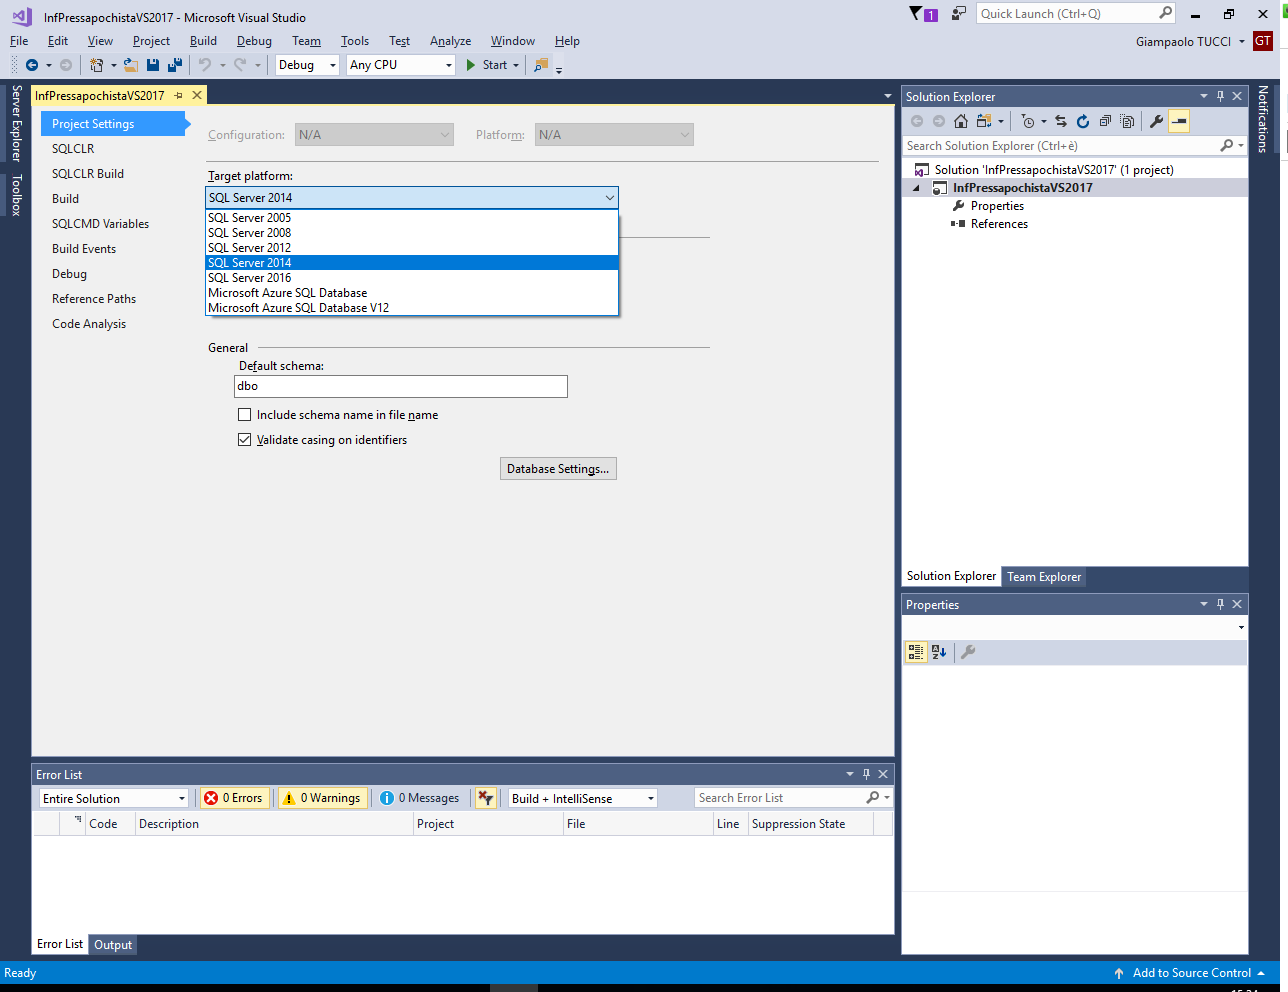Pin the InfPressapochistaVS2017 document tab
This screenshot has width=1288, height=992.
click(x=179, y=95)
